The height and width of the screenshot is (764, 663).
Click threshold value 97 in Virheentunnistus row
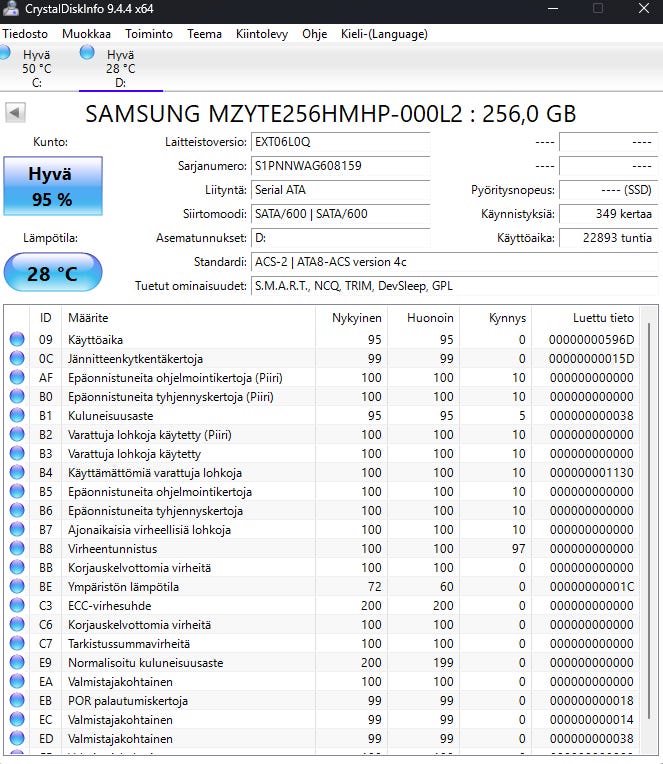pos(518,549)
